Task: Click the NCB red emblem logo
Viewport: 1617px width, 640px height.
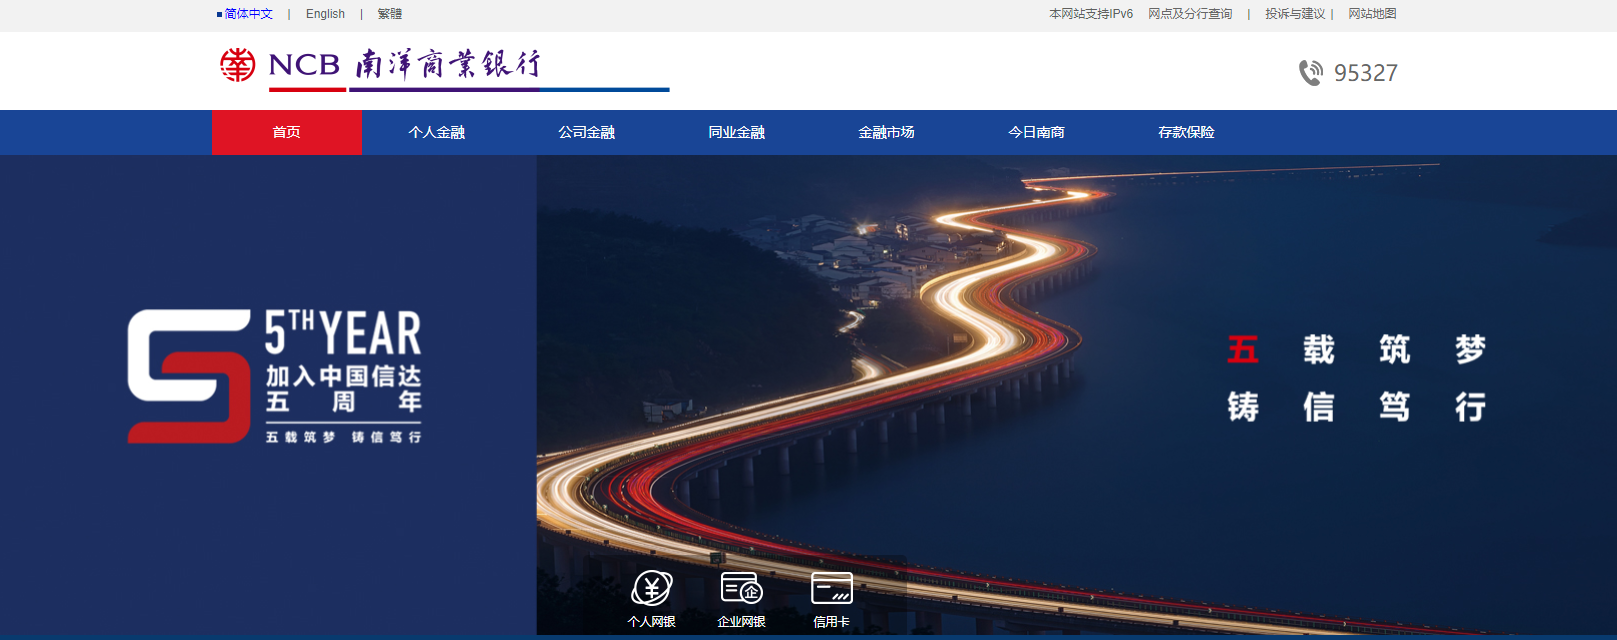Action: (x=238, y=65)
